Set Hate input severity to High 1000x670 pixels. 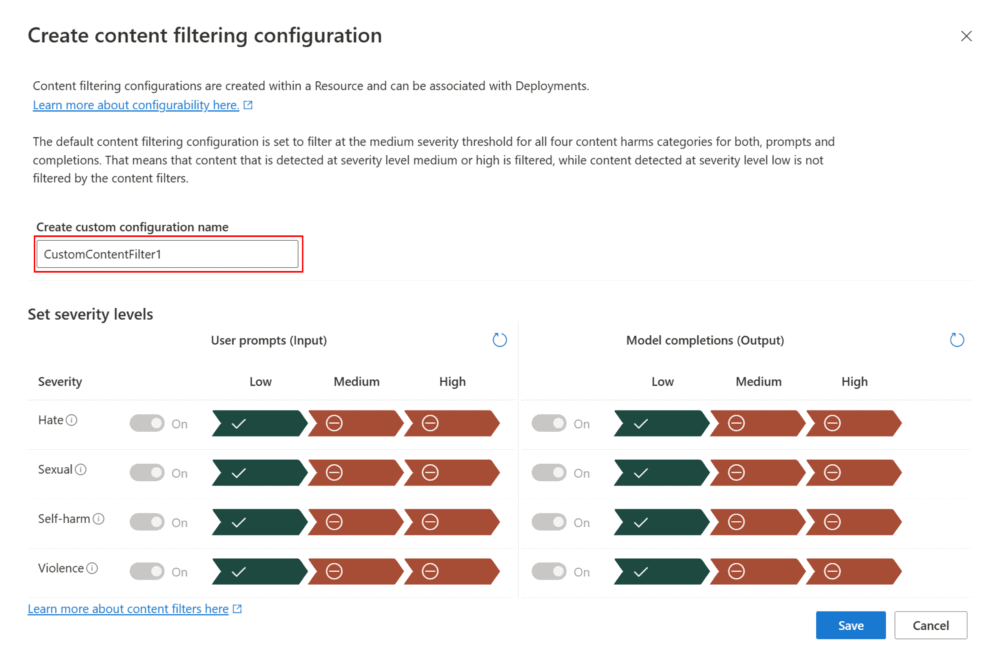[x=452, y=423]
